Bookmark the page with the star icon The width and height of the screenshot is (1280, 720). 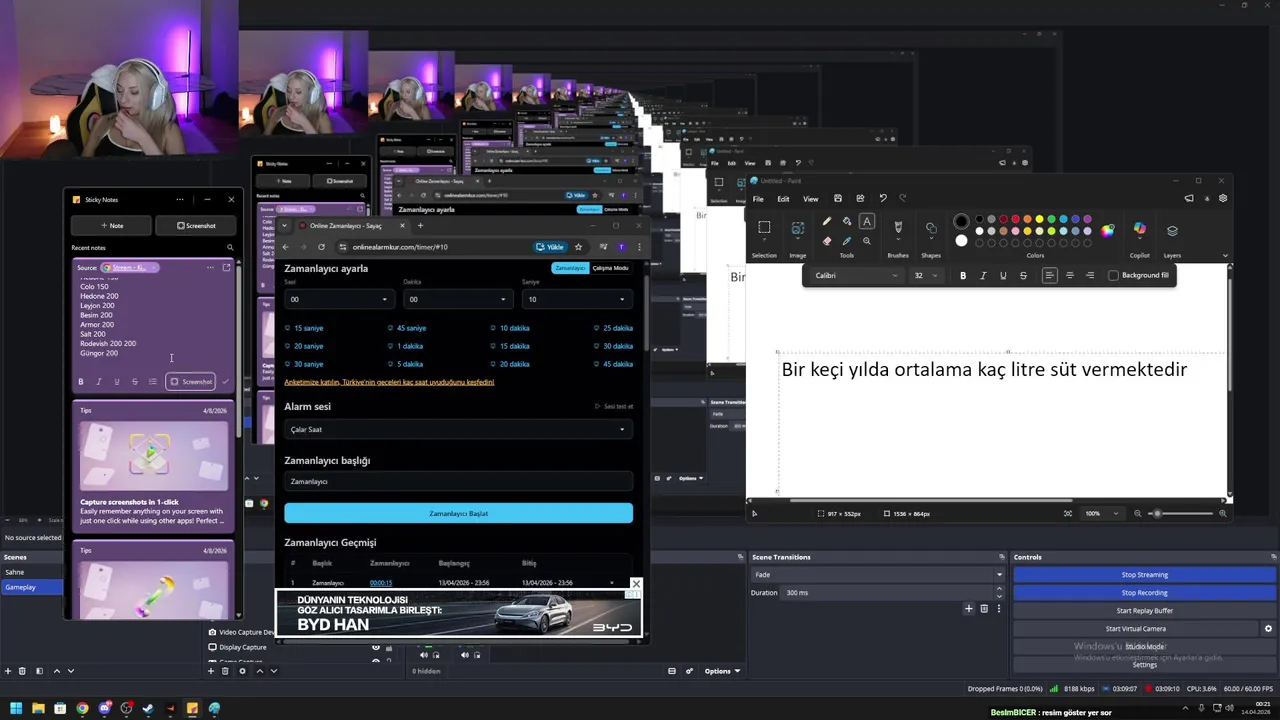578,247
